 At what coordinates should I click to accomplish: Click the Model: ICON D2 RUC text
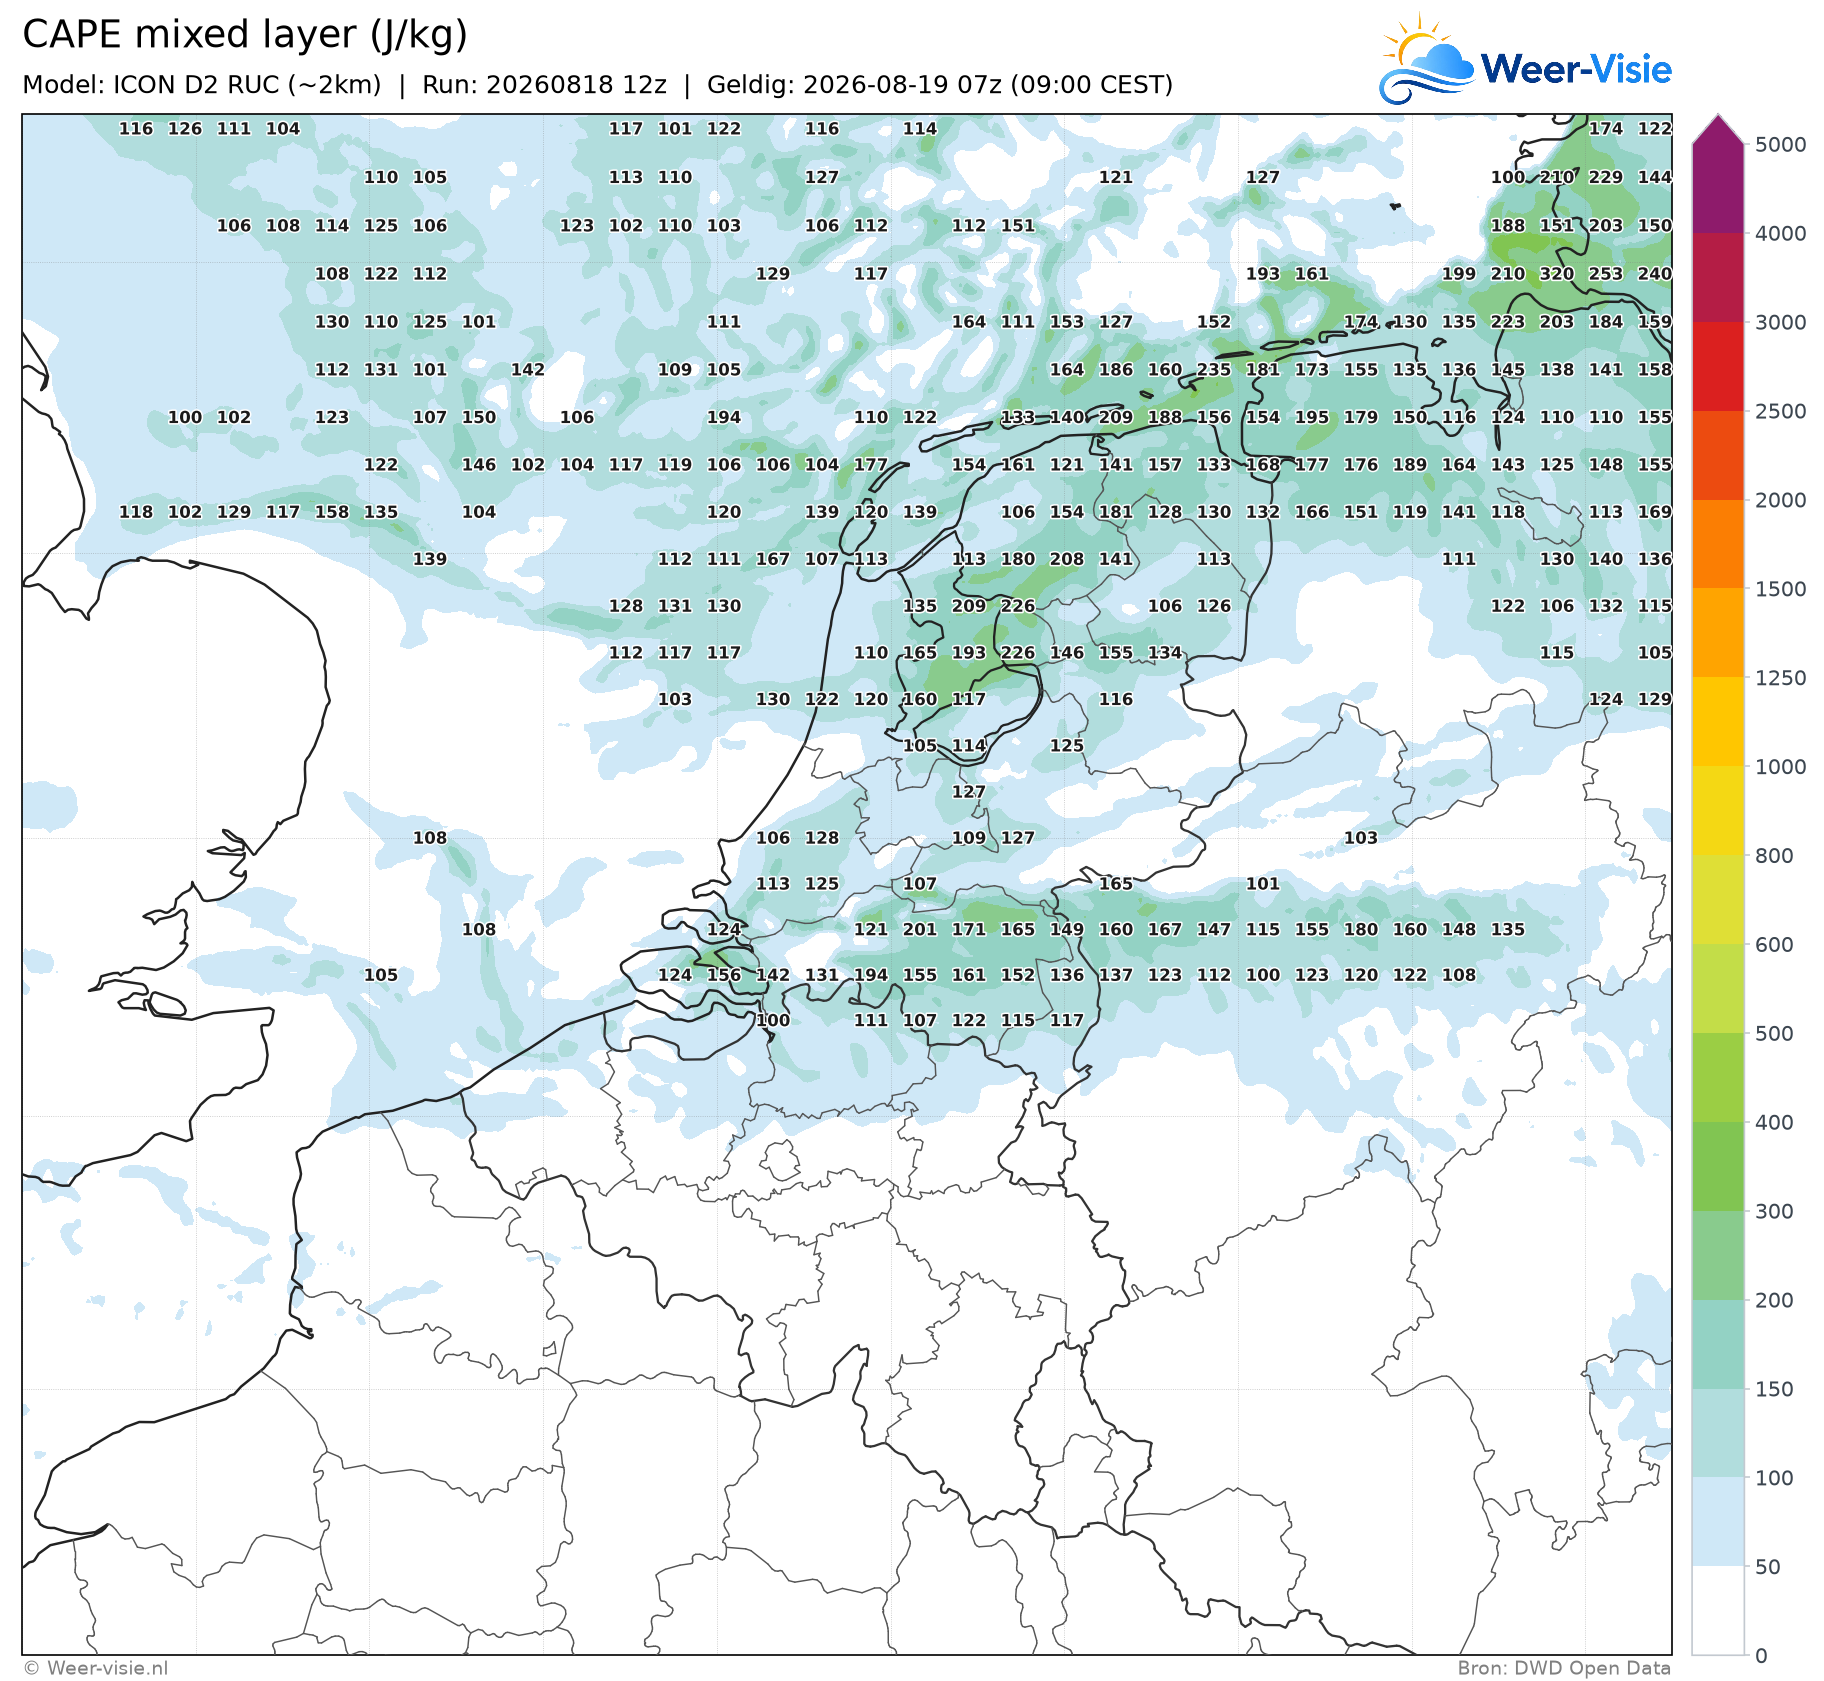coord(202,85)
